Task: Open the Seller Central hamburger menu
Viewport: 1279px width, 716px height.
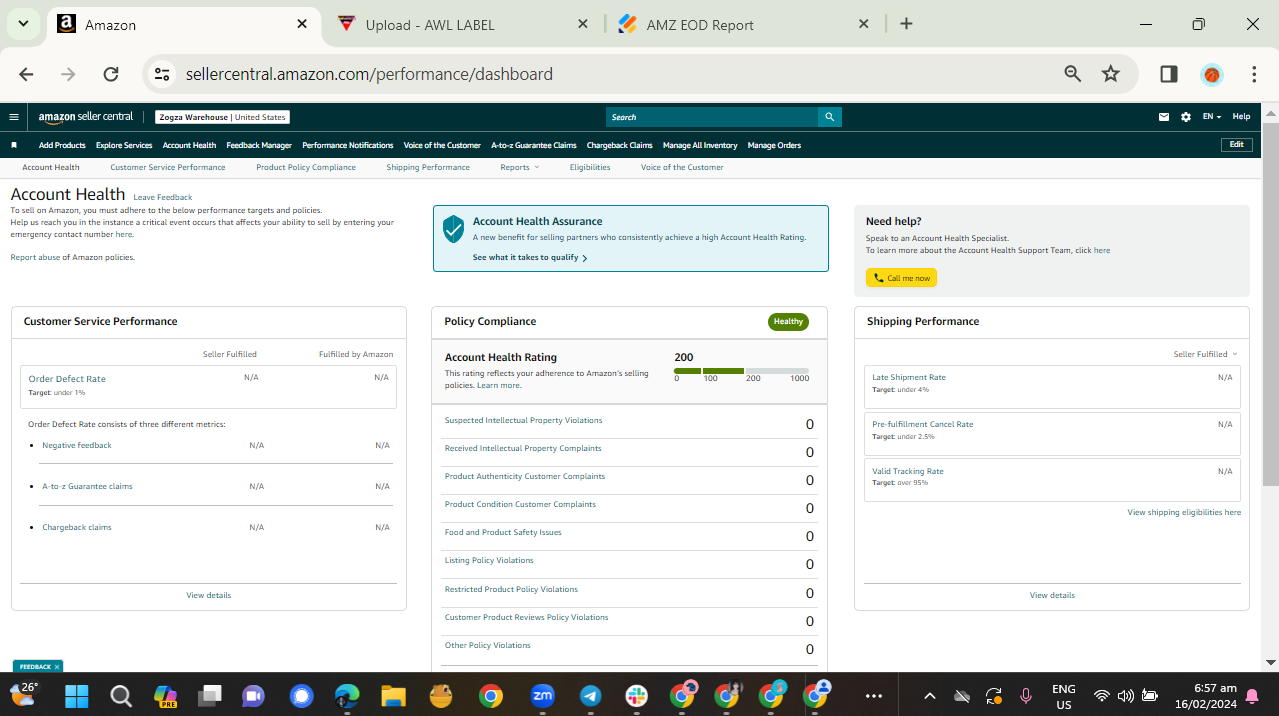Action: [14, 117]
